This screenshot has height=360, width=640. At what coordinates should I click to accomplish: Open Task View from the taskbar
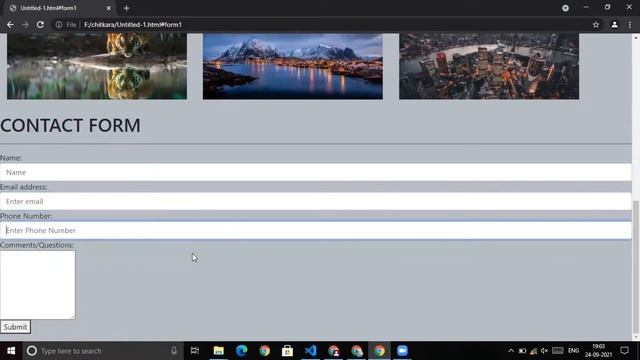(x=195, y=351)
